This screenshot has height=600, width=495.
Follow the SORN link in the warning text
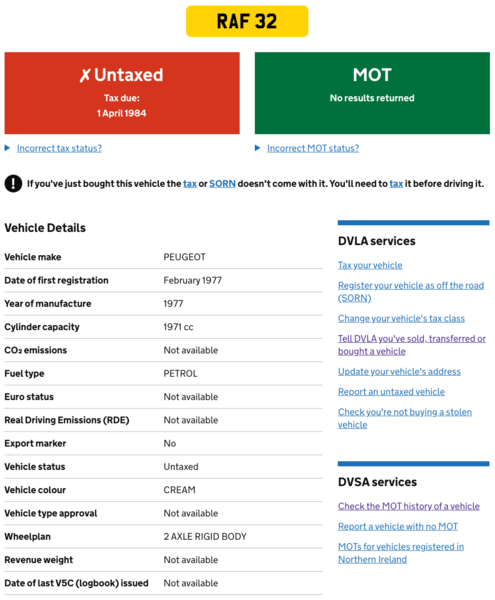coord(222,184)
